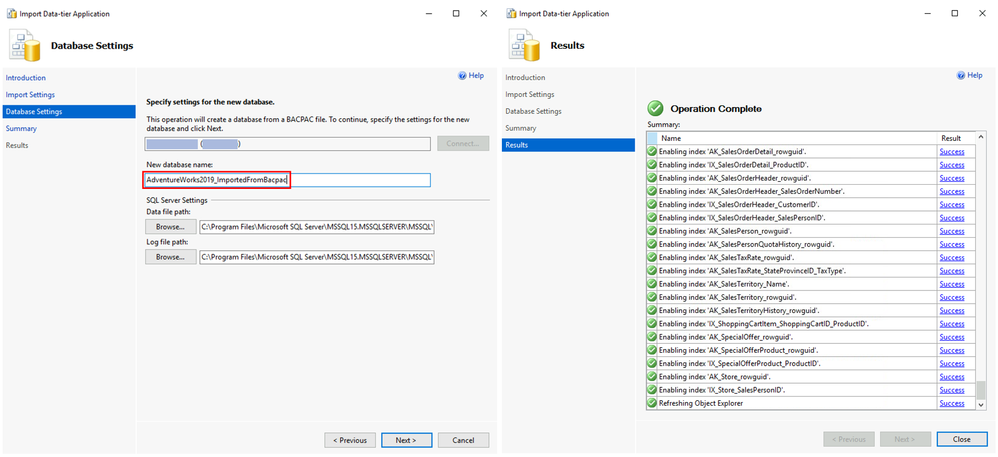The image size is (998, 457).
Task: Select Results step in right window sidebar
Action: 517,145
